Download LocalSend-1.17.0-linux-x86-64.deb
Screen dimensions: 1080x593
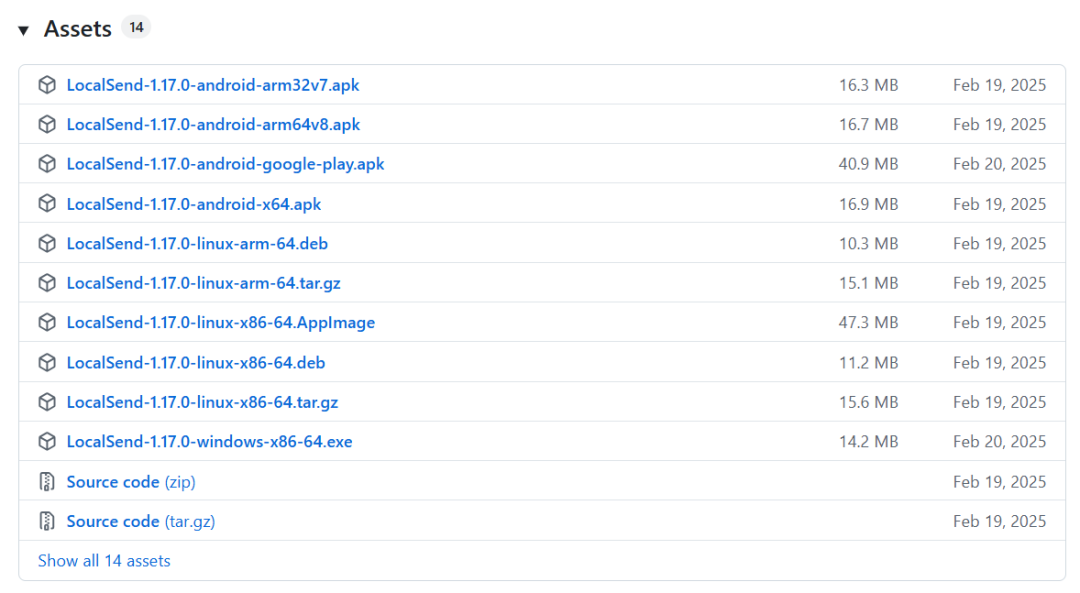tap(196, 362)
